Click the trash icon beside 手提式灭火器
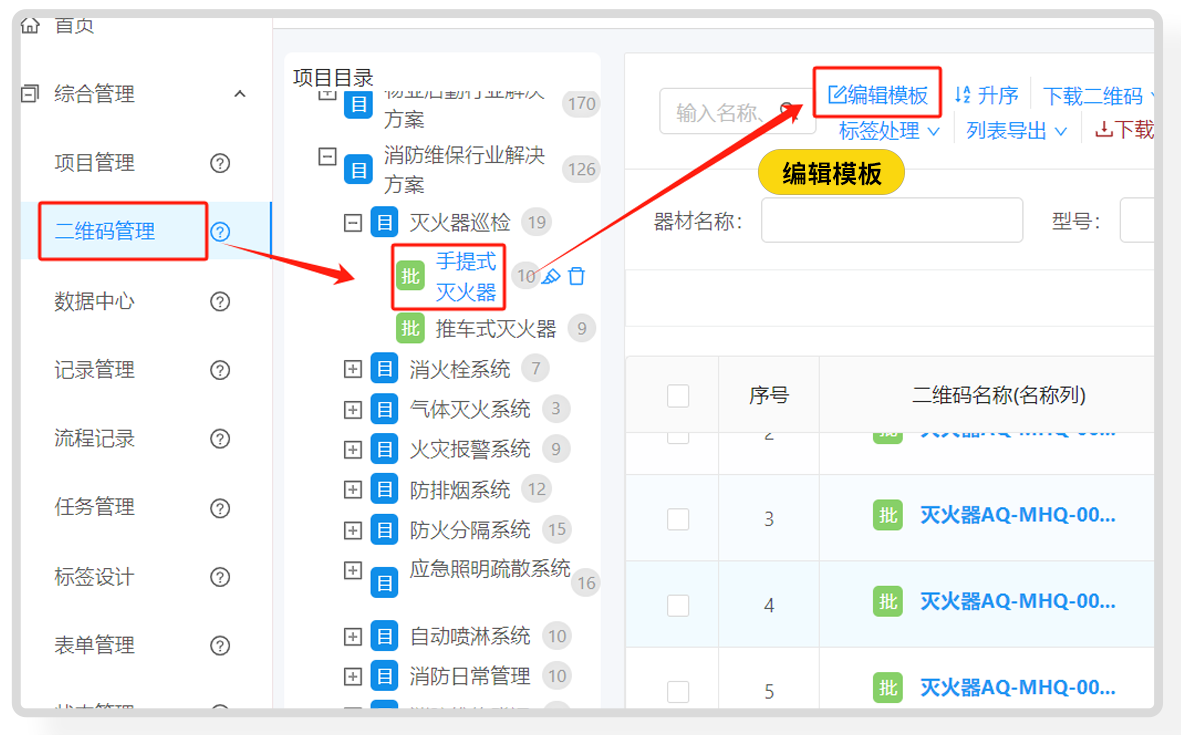The image size is (1181, 735). 577,276
